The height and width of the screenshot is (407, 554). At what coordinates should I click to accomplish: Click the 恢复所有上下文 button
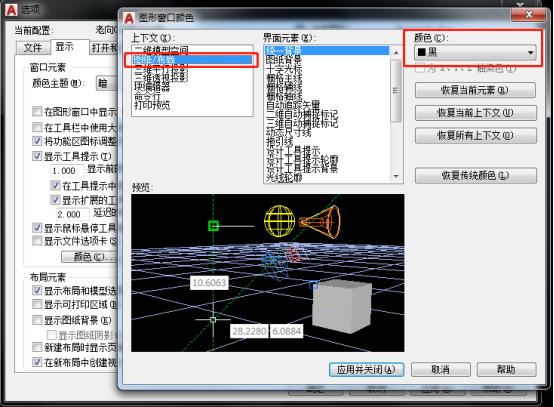point(476,135)
